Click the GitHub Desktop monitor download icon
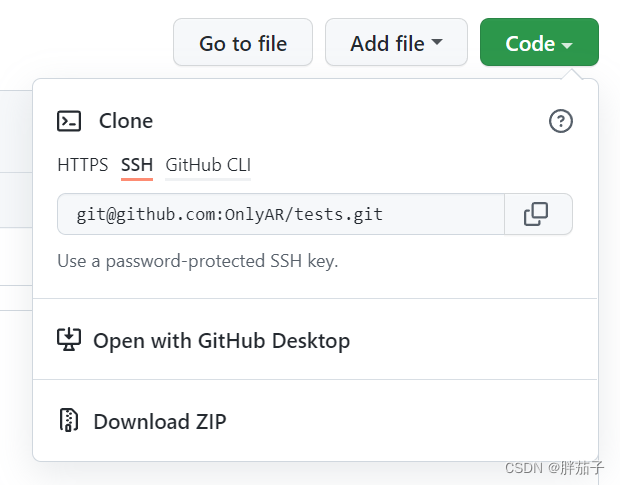620x485 pixels. tap(69, 339)
